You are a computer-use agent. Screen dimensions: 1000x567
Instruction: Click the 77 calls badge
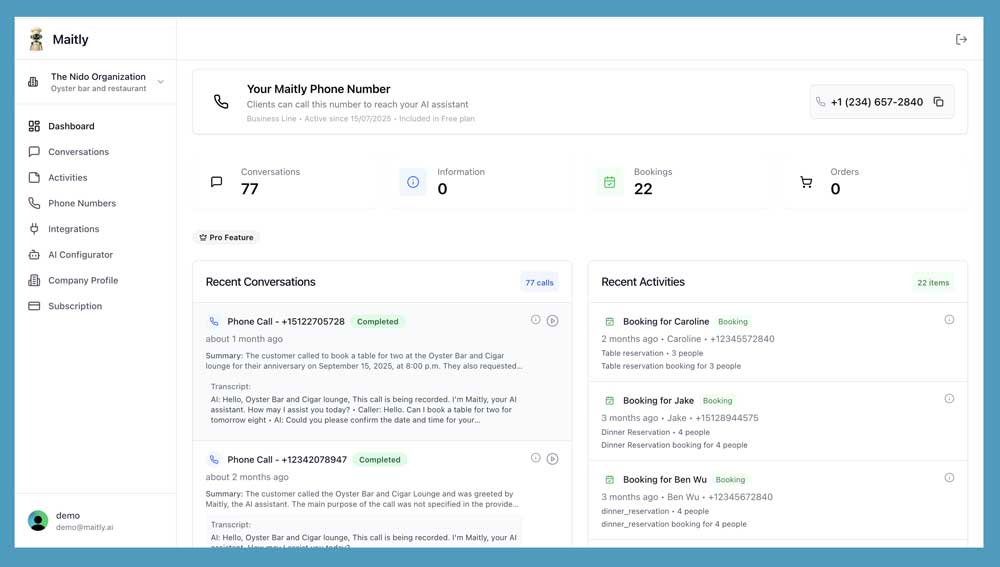point(539,283)
